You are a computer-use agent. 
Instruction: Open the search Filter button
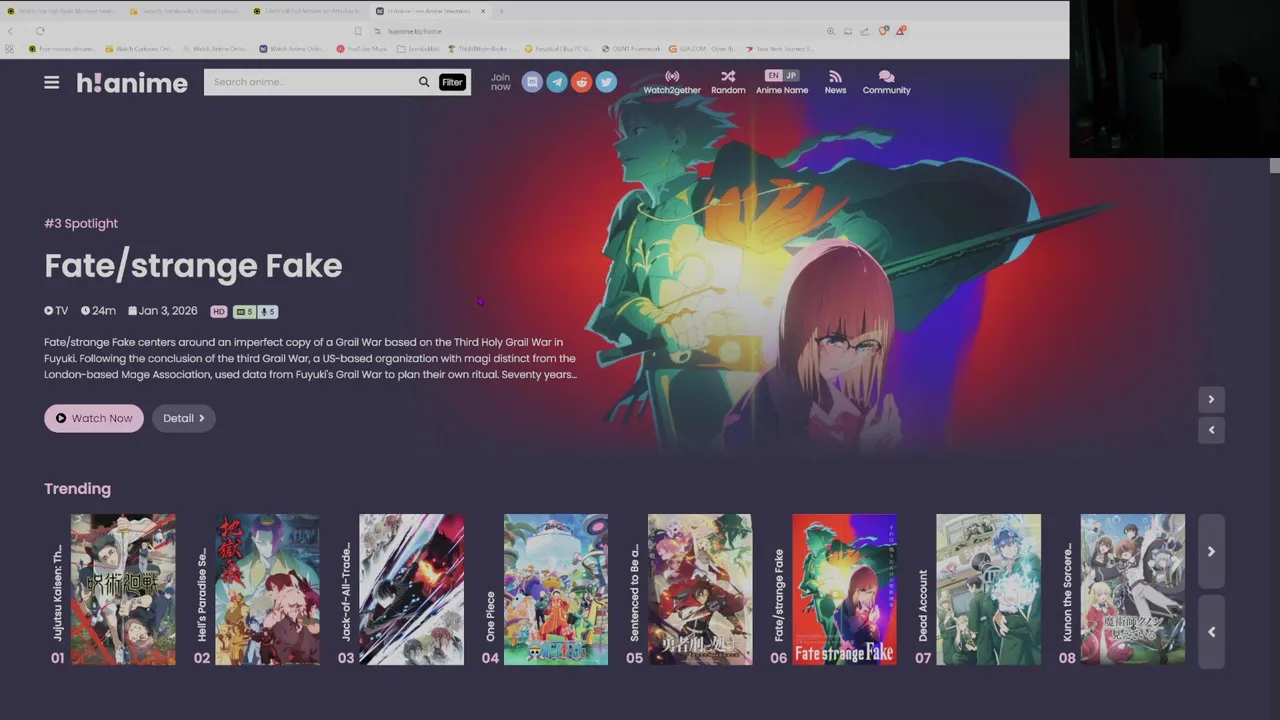click(x=452, y=82)
